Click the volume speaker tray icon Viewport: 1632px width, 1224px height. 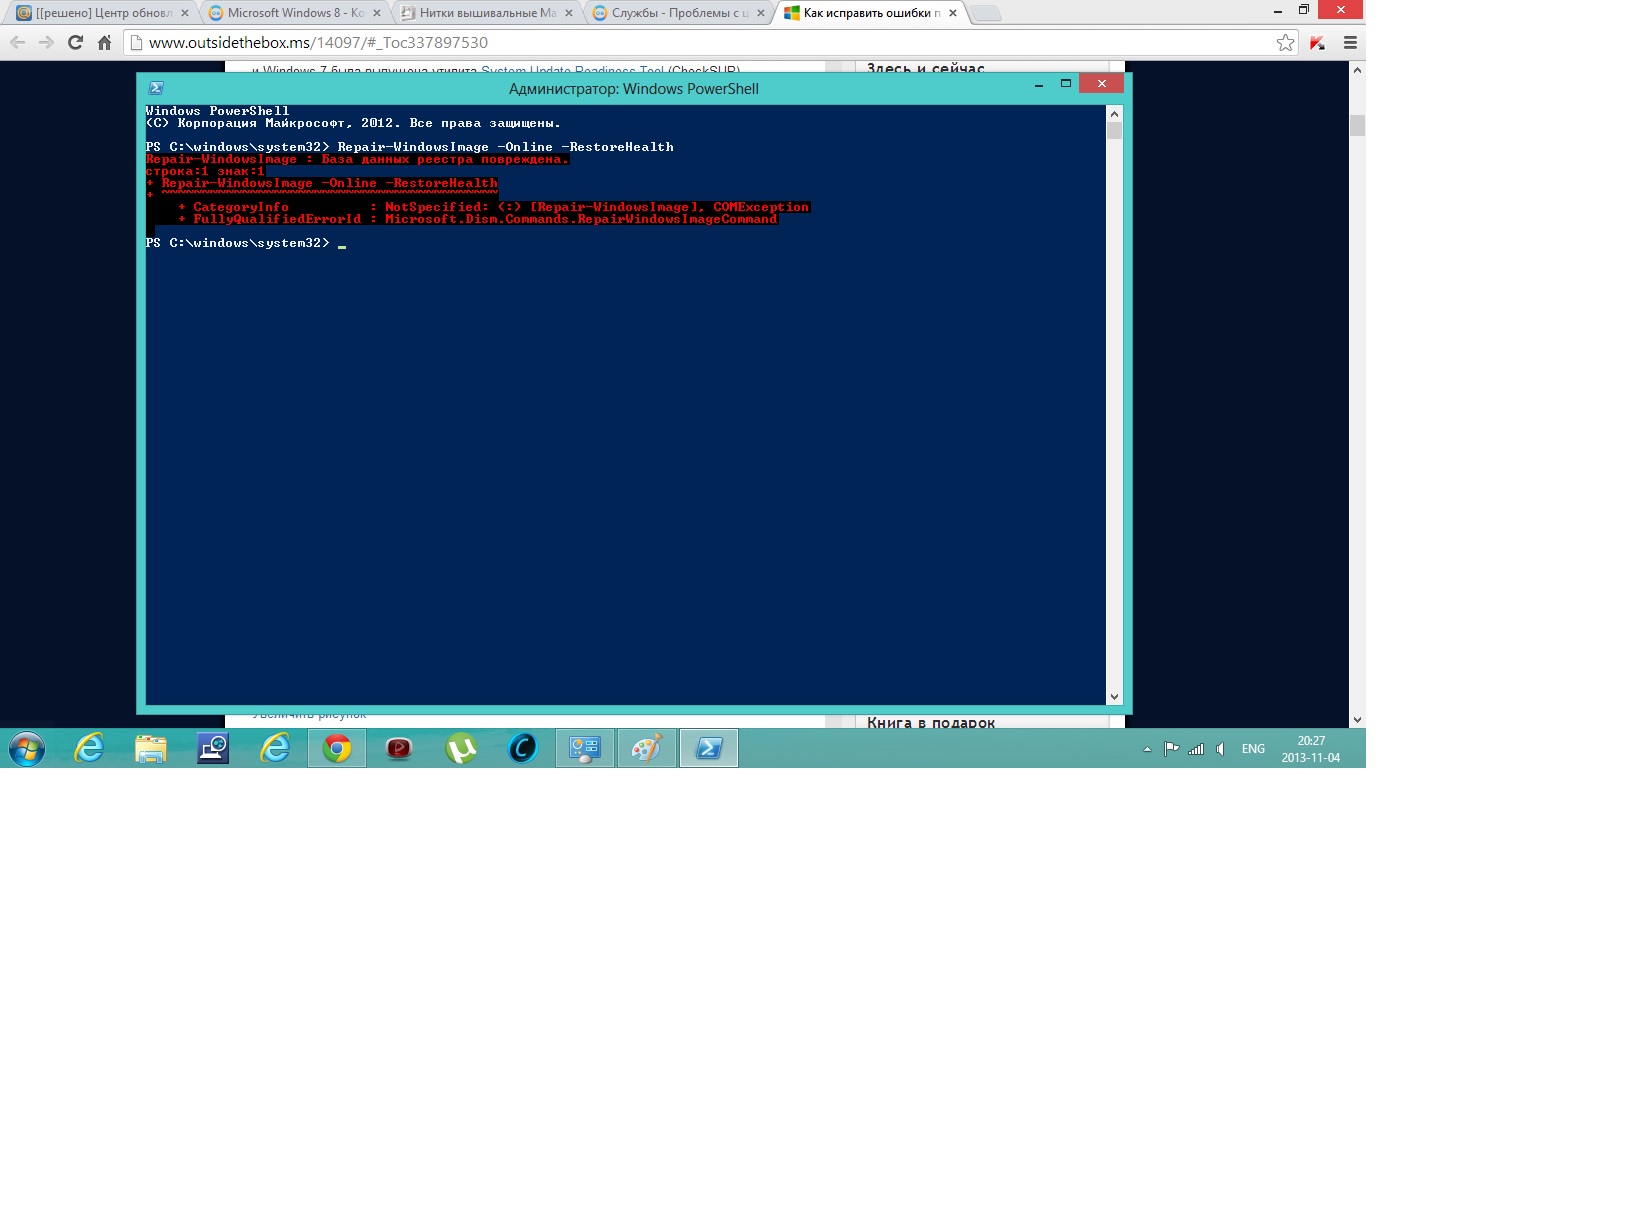pyautogui.click(x=1220, y=749)
